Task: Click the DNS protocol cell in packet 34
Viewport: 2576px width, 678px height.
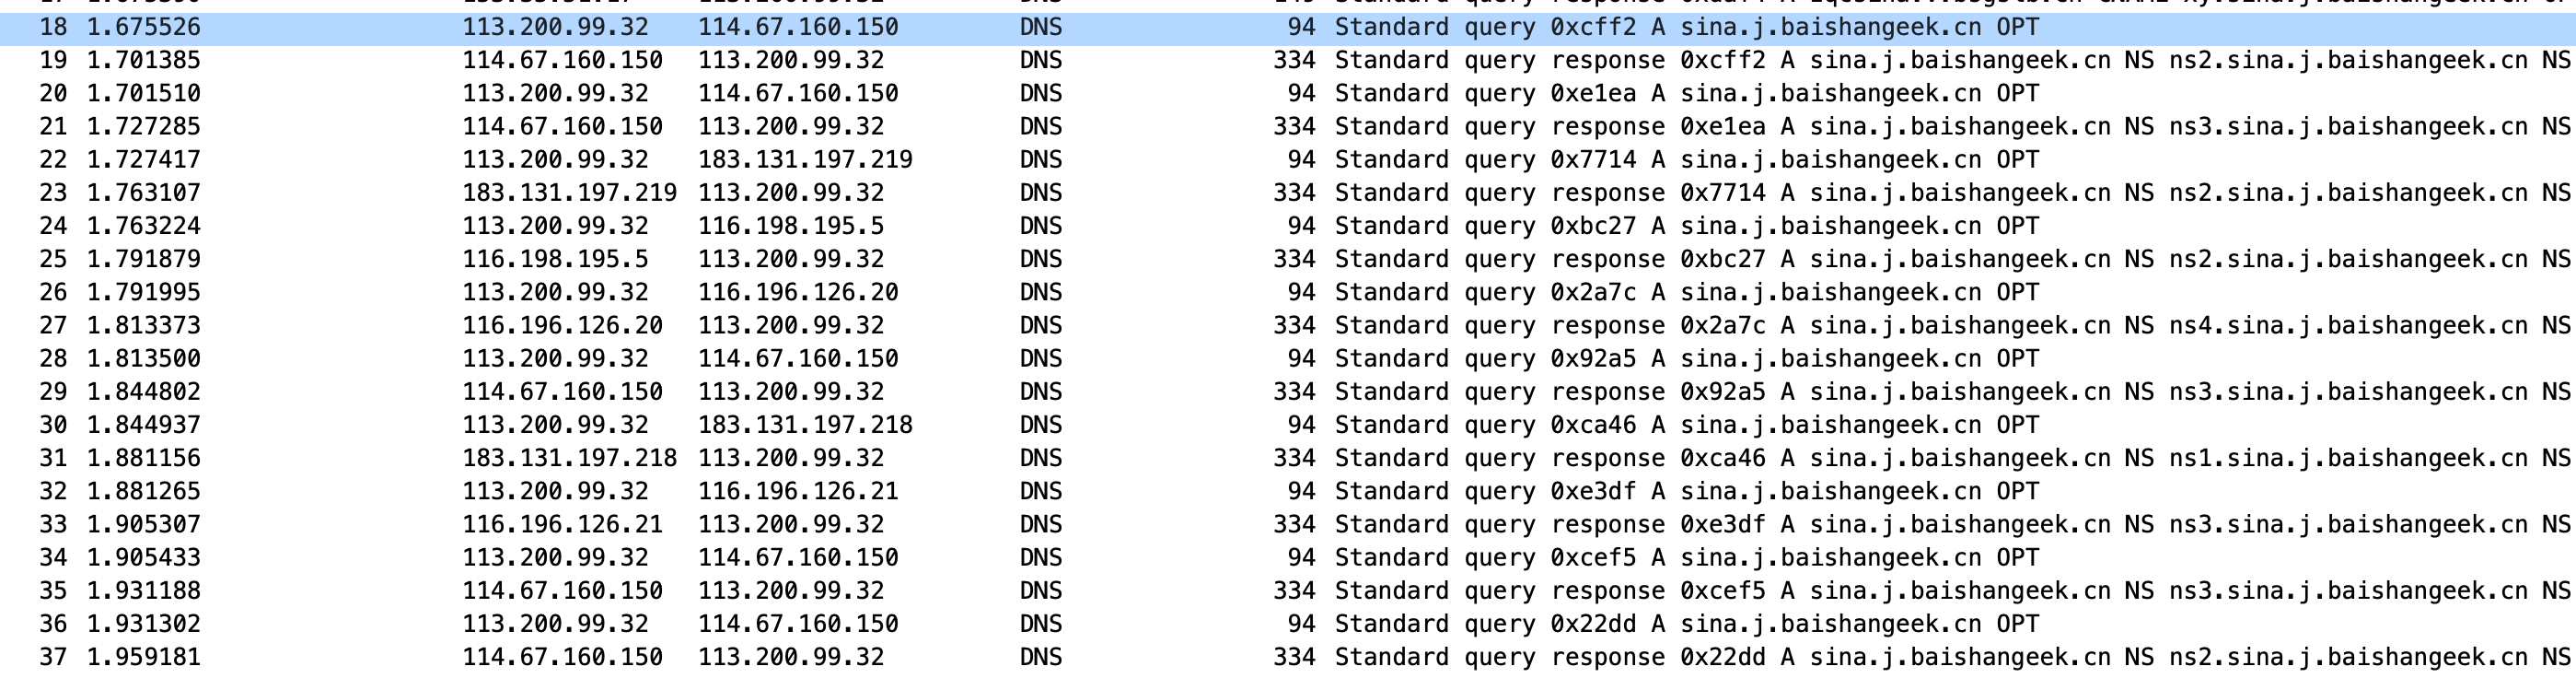Action: (1041, 557)
